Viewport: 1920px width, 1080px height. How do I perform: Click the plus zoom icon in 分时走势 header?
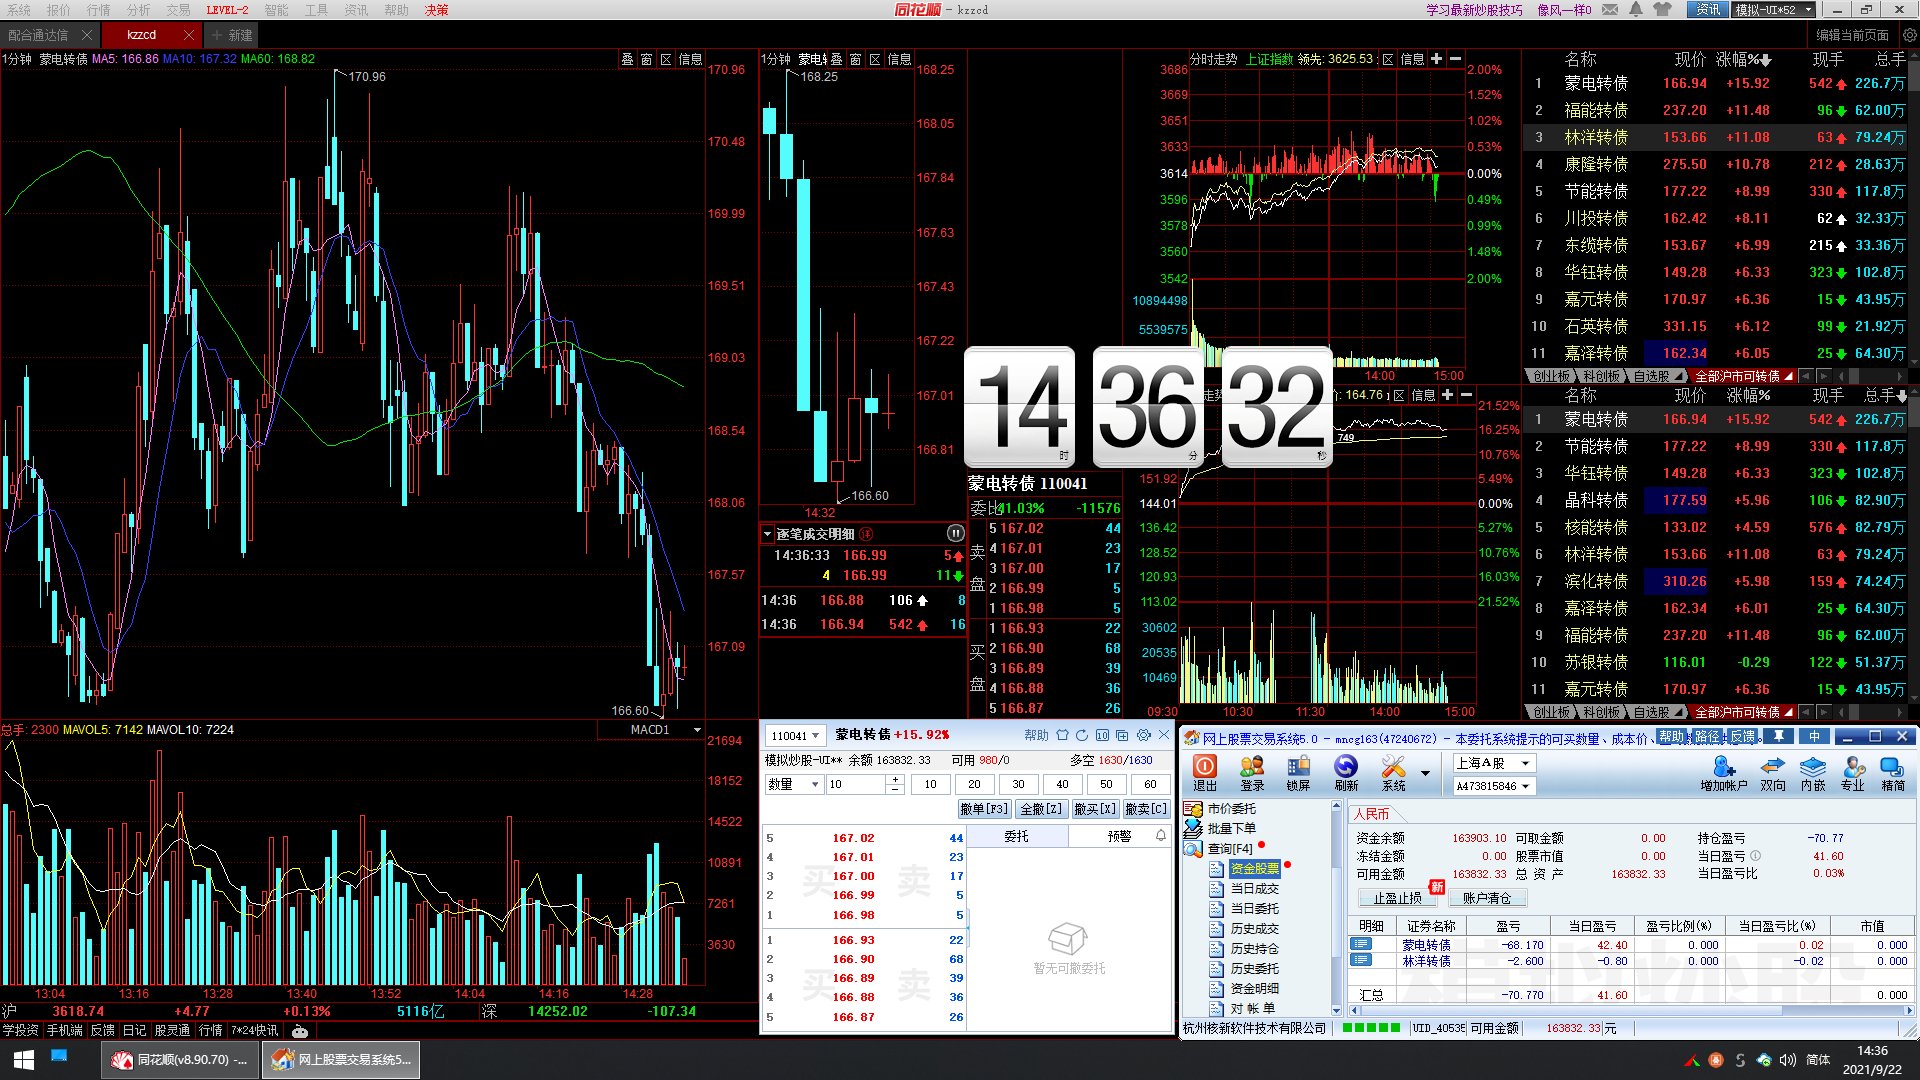pyautogui.click(x=1436, y=59)
